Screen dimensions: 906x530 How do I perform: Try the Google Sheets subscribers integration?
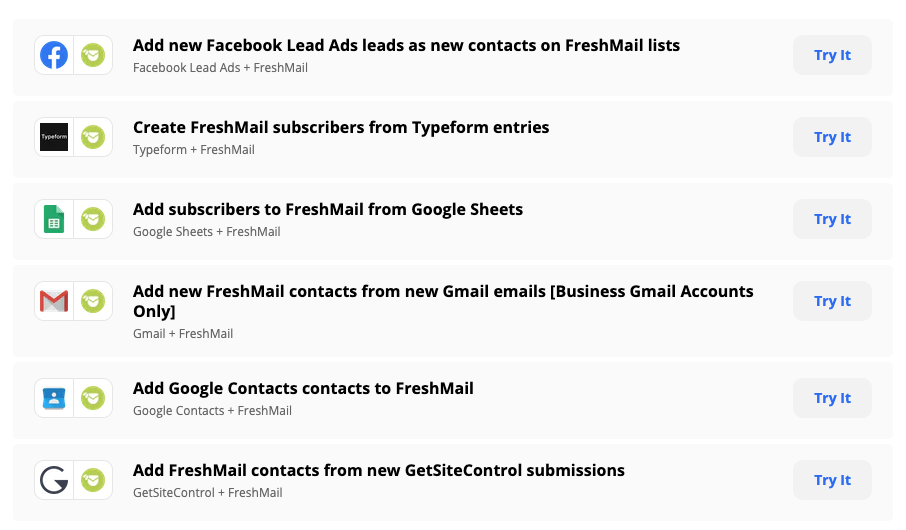tap(832, 219)
